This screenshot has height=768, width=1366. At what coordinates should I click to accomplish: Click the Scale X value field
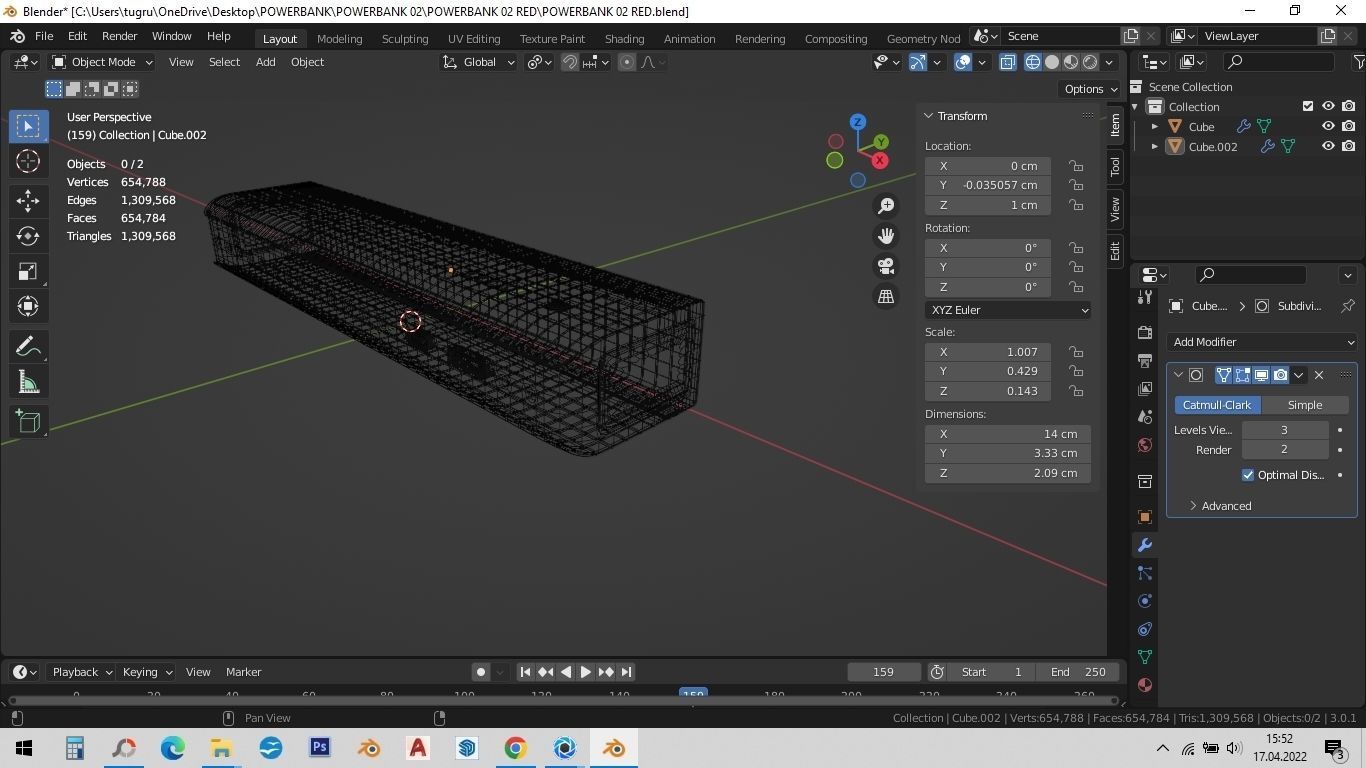(x=988, y=352)
